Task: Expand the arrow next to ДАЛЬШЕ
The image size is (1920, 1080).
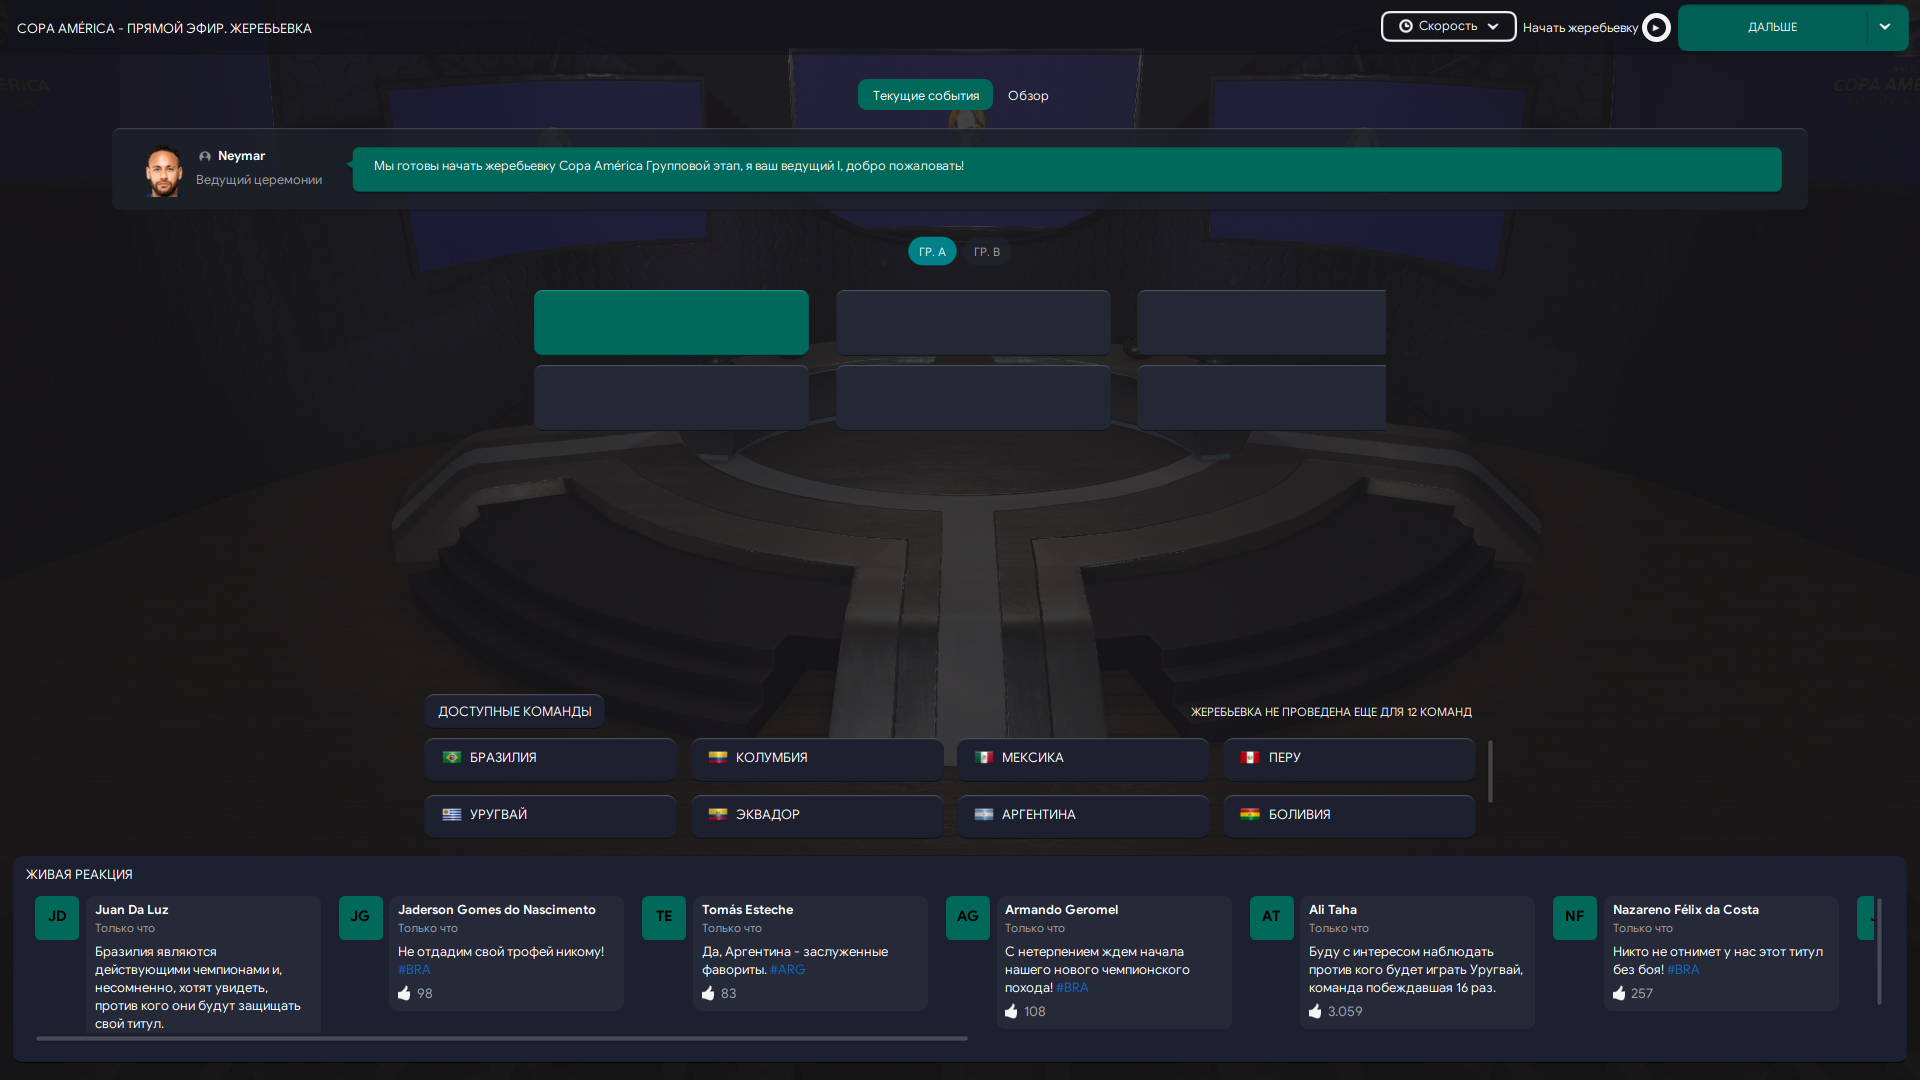Action: pos(1885,27)
